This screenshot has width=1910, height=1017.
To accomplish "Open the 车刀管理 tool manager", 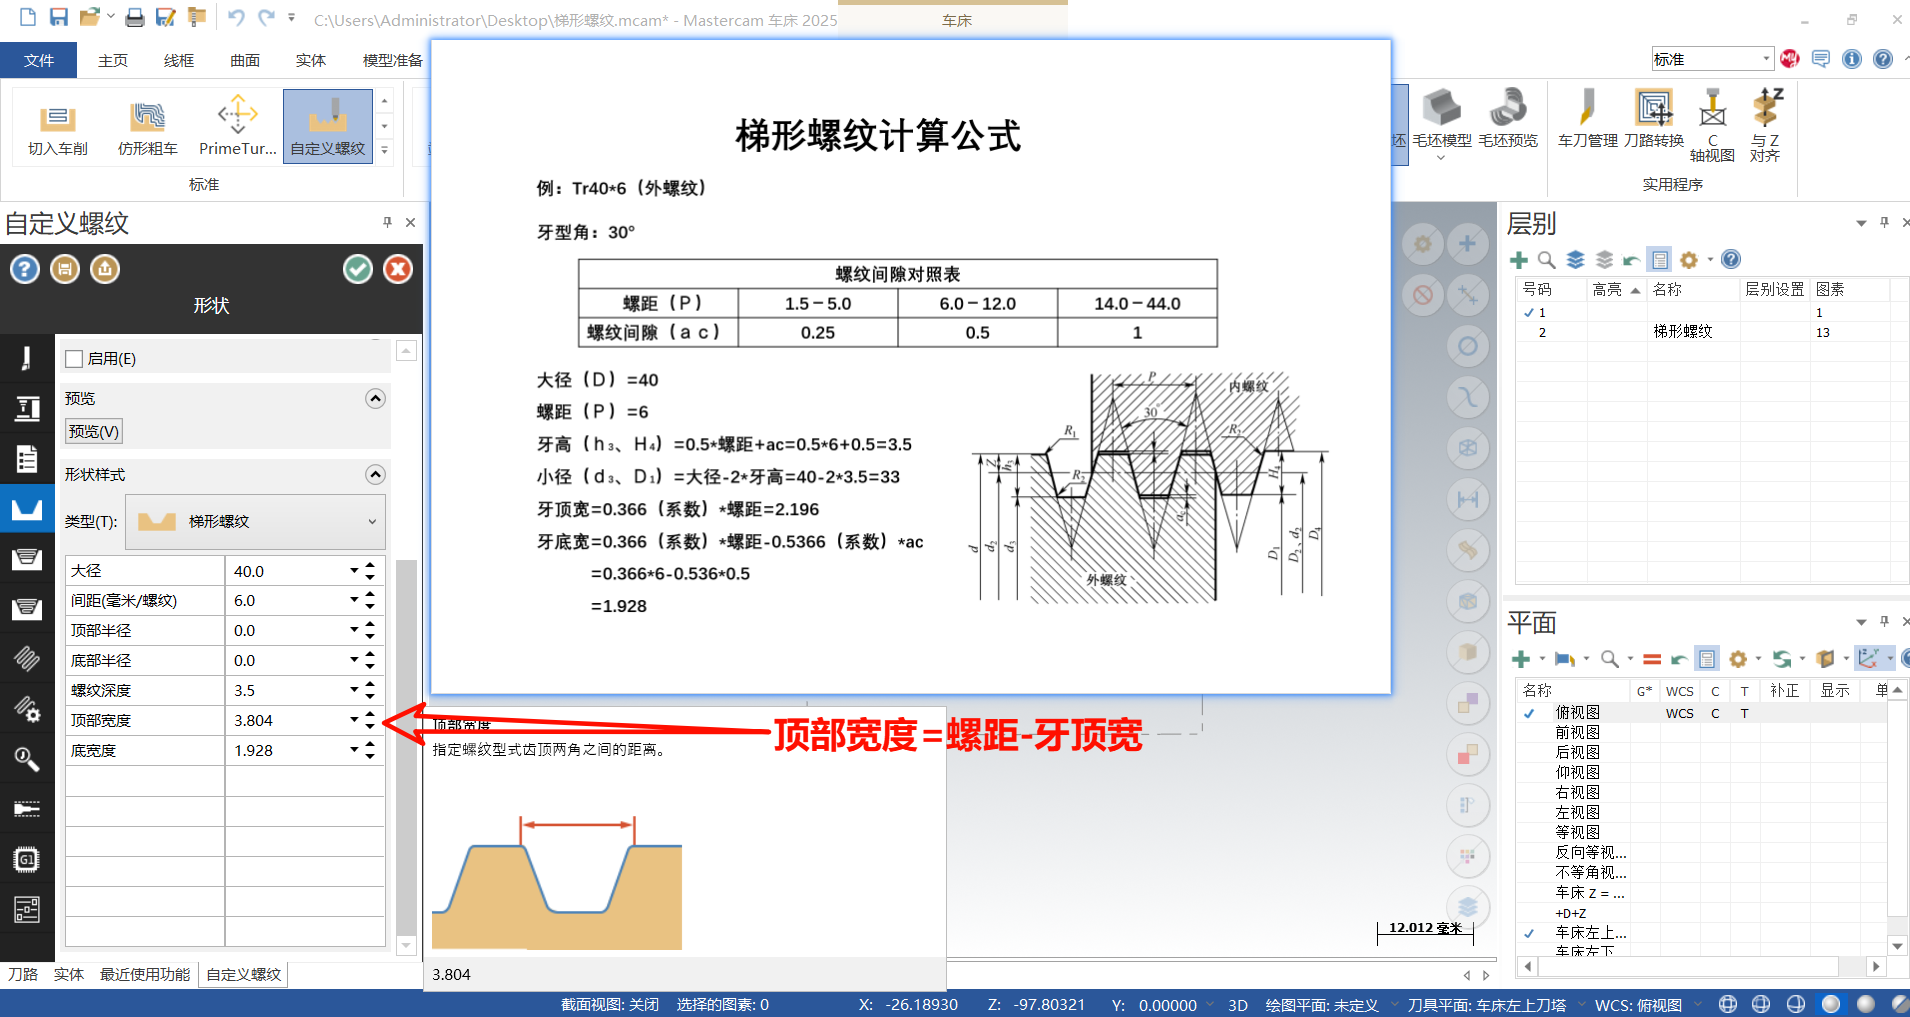I will click(x=1587, y=119).
